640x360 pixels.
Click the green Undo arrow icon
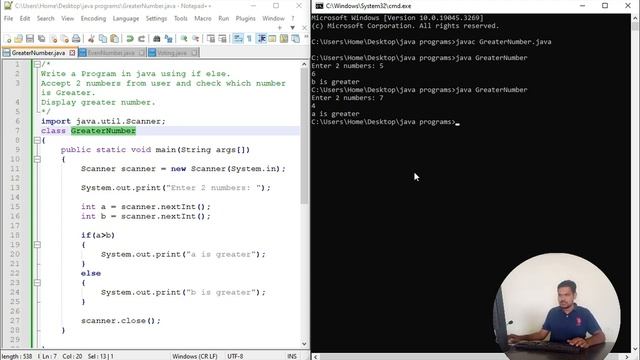(x=130, y=39)
